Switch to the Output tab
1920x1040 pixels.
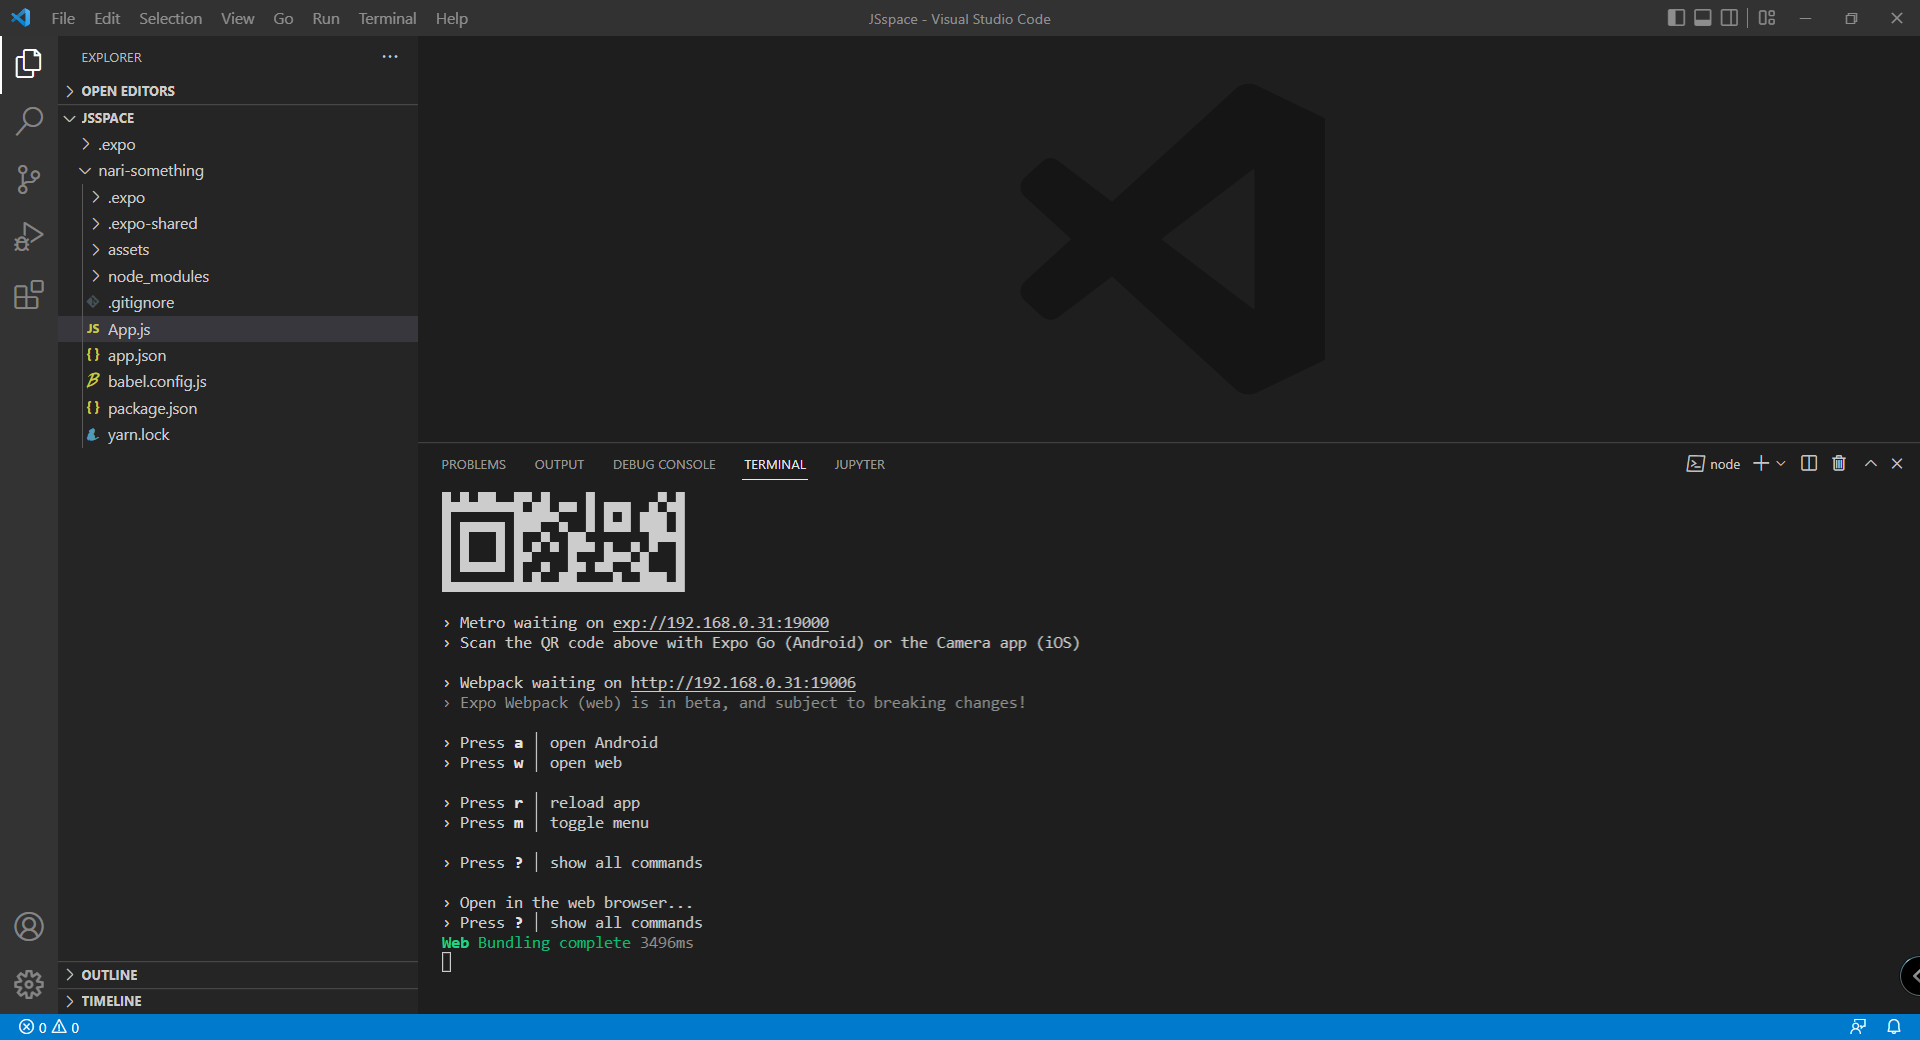[x=559, y=465]
